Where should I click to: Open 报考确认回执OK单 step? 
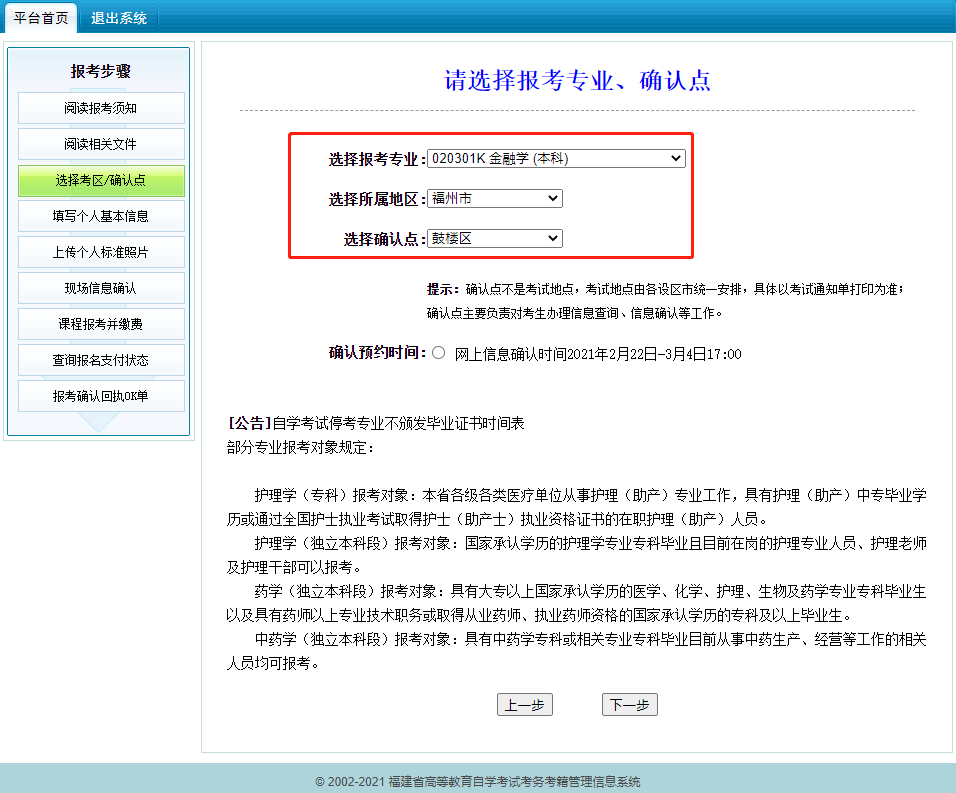click(x=101, y=396)
